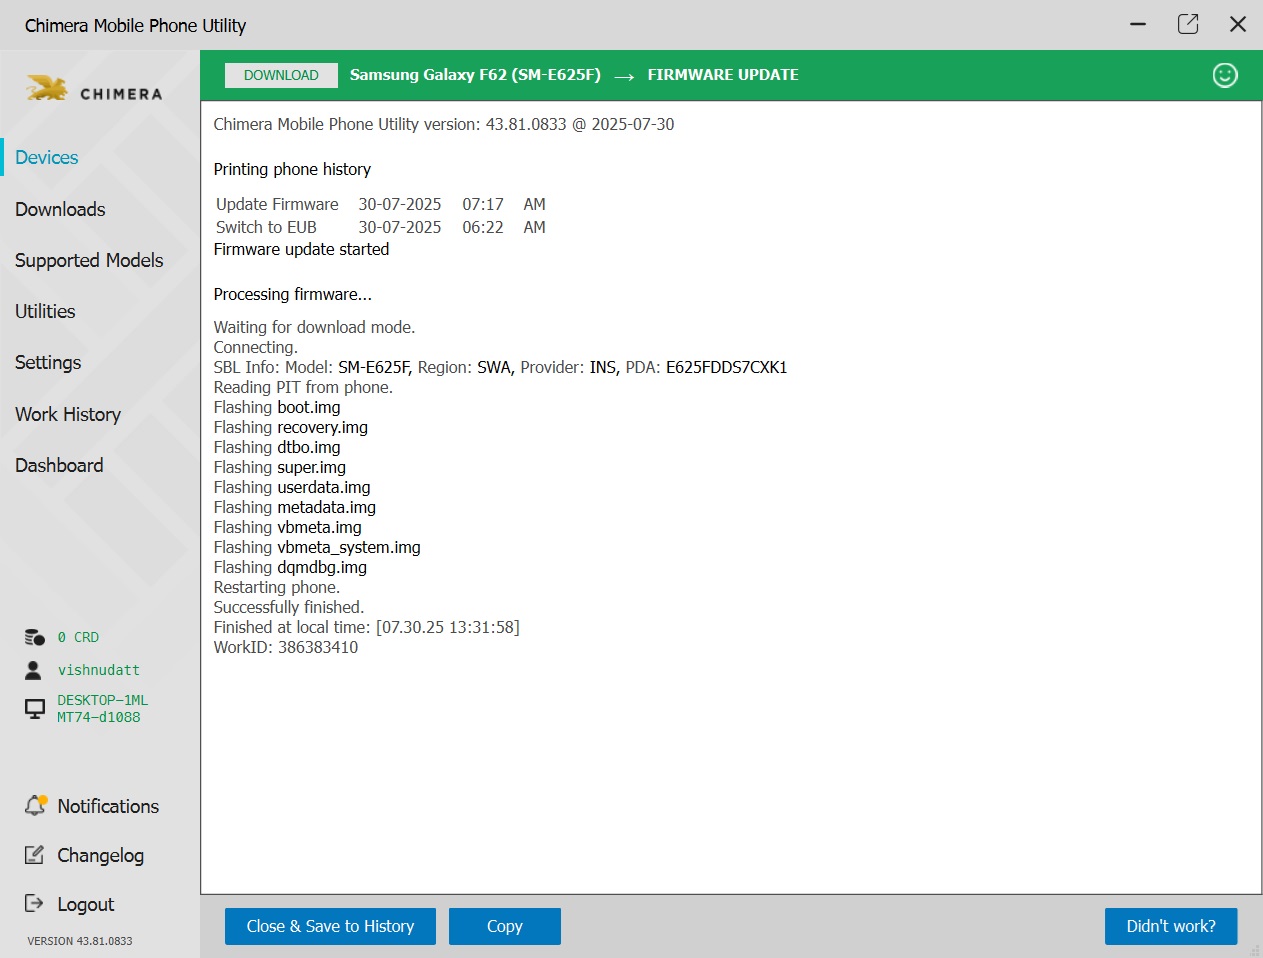Click the Update Firmware history row
This screenshot has height=958, width=1263.
coord(381,204)
